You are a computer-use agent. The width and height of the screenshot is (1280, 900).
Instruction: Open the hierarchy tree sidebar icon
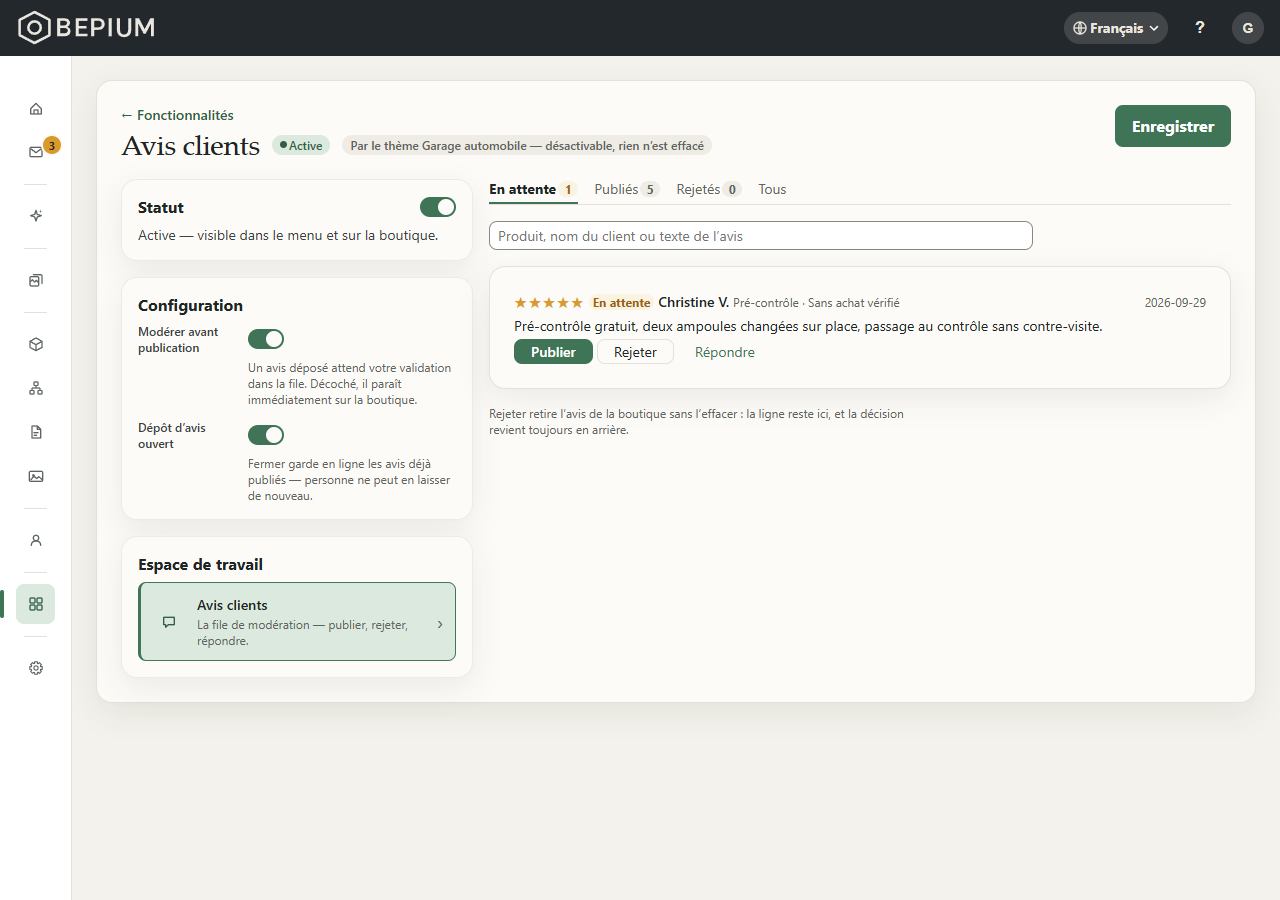(36, 388)
